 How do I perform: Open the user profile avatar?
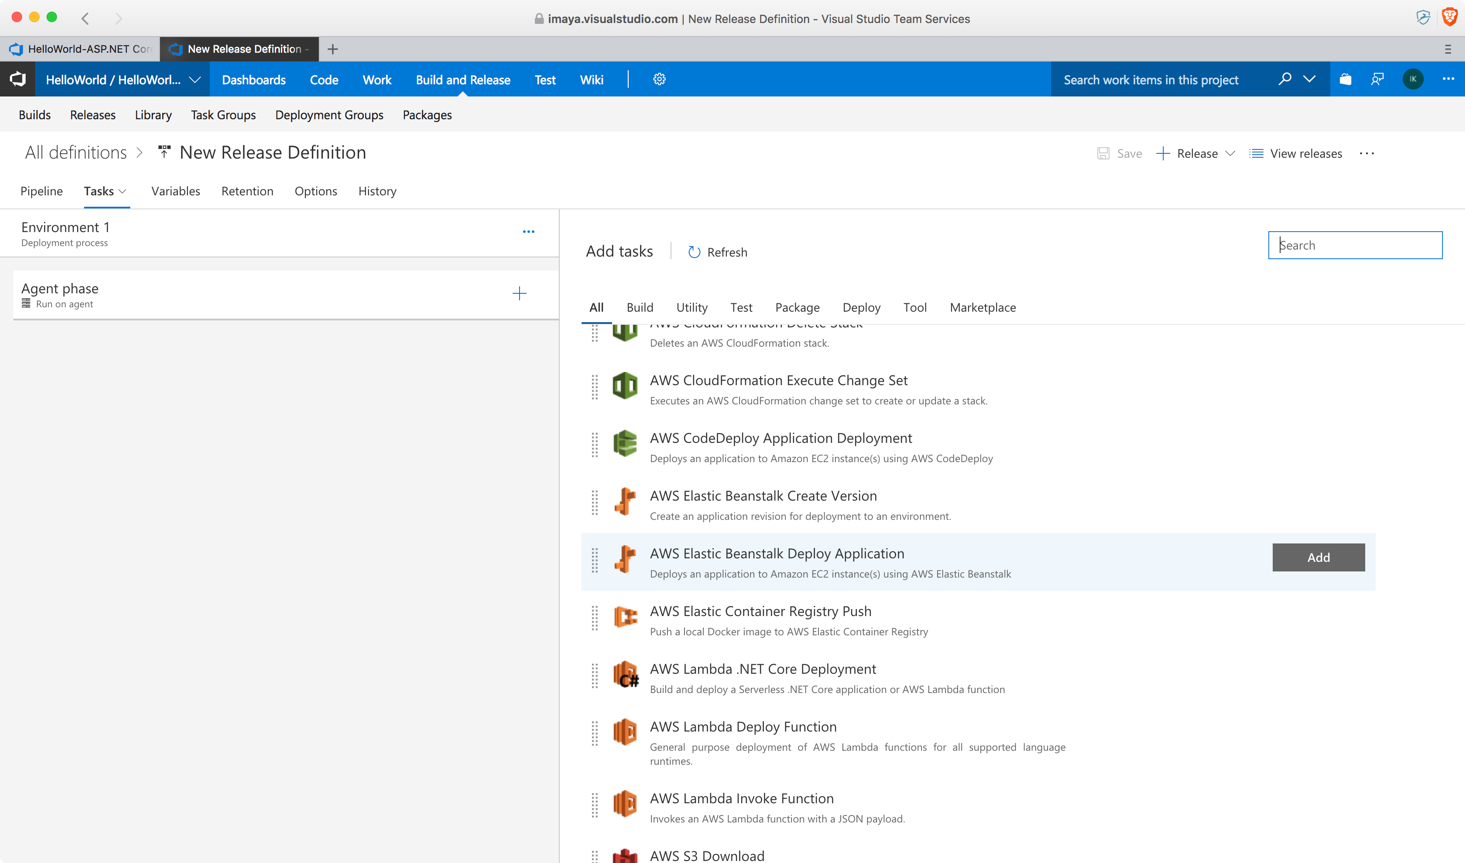[x=1413, y=79]
